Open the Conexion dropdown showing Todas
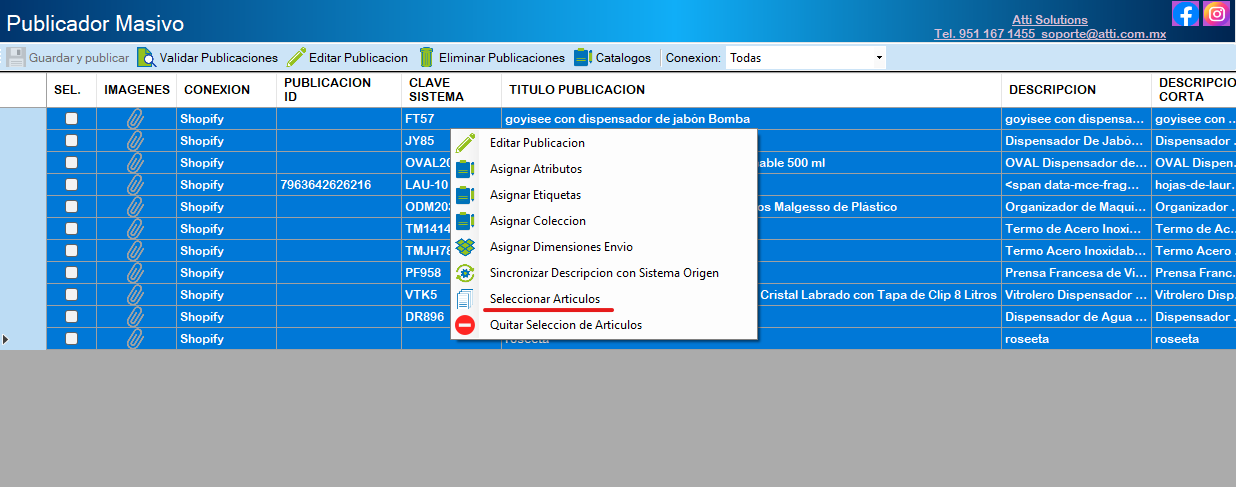The image size is (1236, 487). pyautogui.click(x=806, y=58)
